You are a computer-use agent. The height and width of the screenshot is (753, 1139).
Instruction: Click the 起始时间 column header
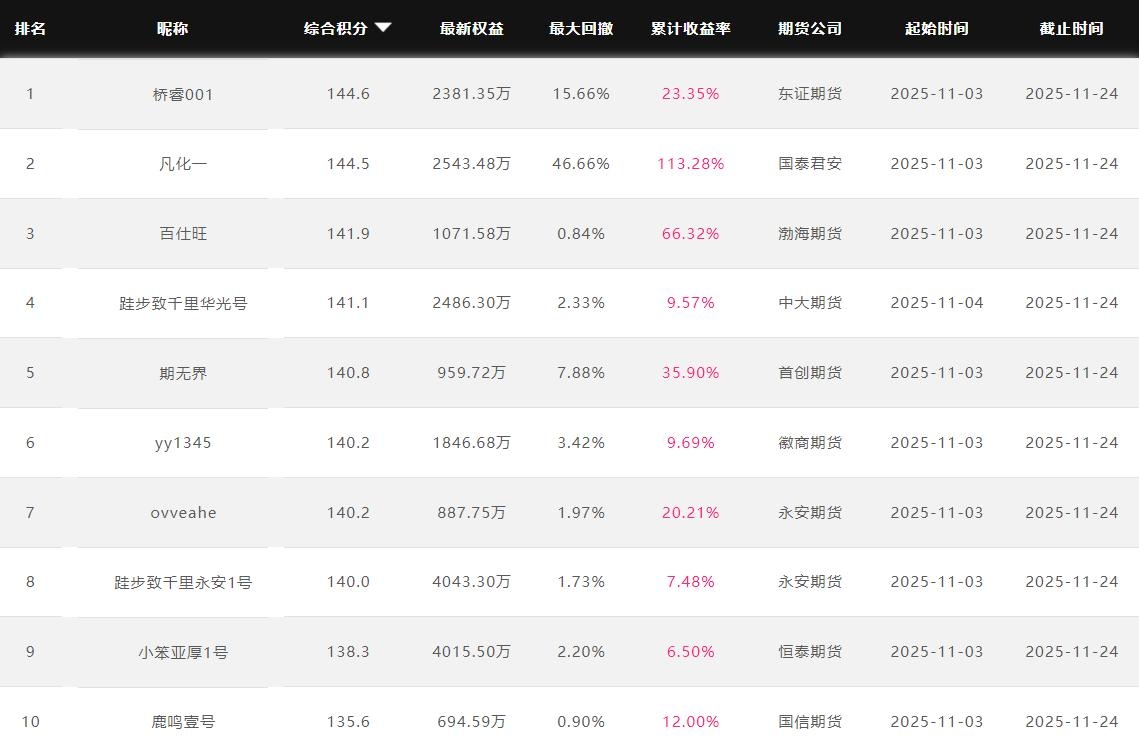936,28
